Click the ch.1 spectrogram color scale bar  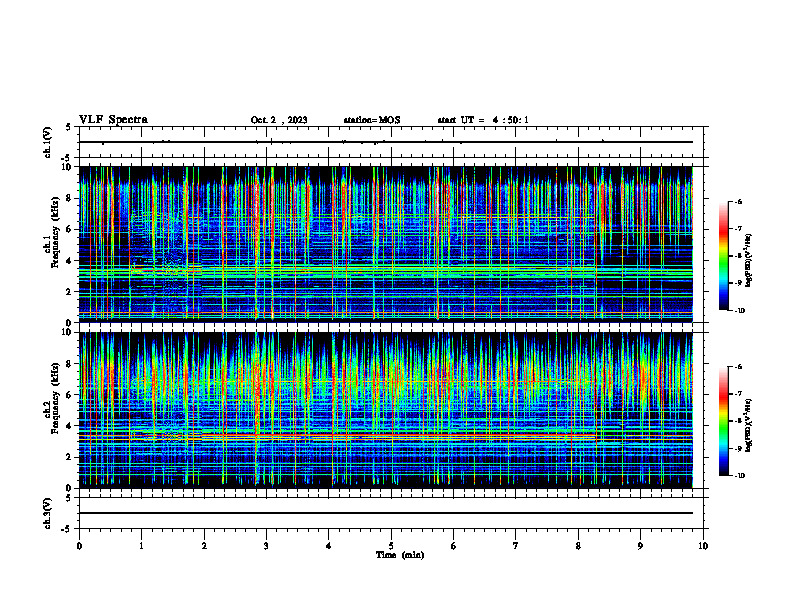[723, 256]
